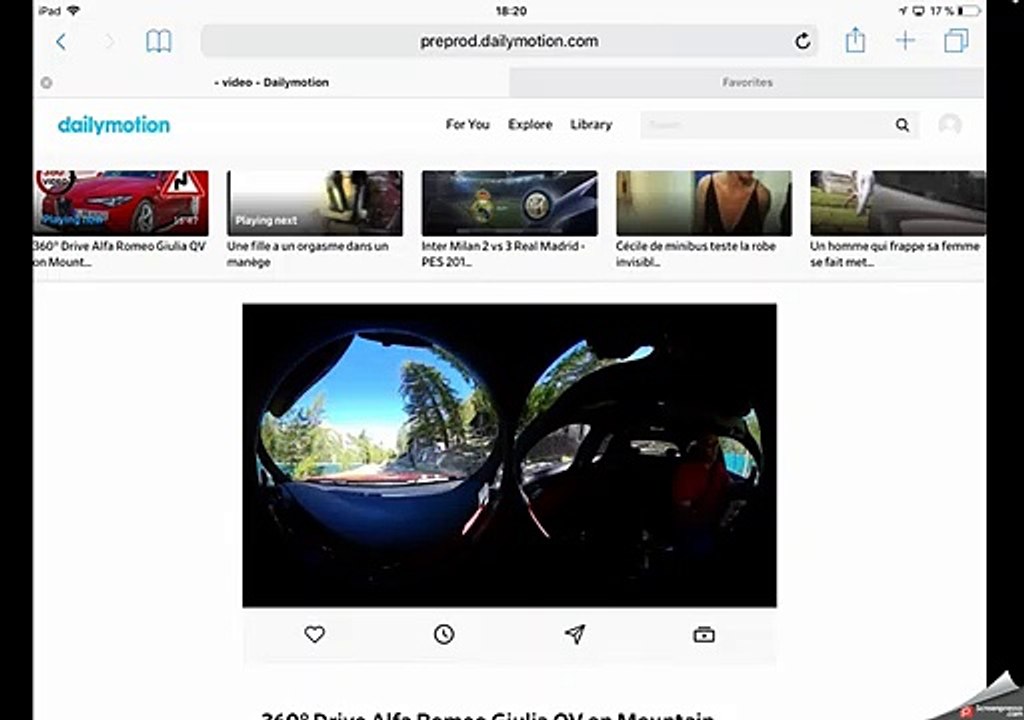
Task: Tap the battery indicator in the status bar
Action: tap(969, 10)
